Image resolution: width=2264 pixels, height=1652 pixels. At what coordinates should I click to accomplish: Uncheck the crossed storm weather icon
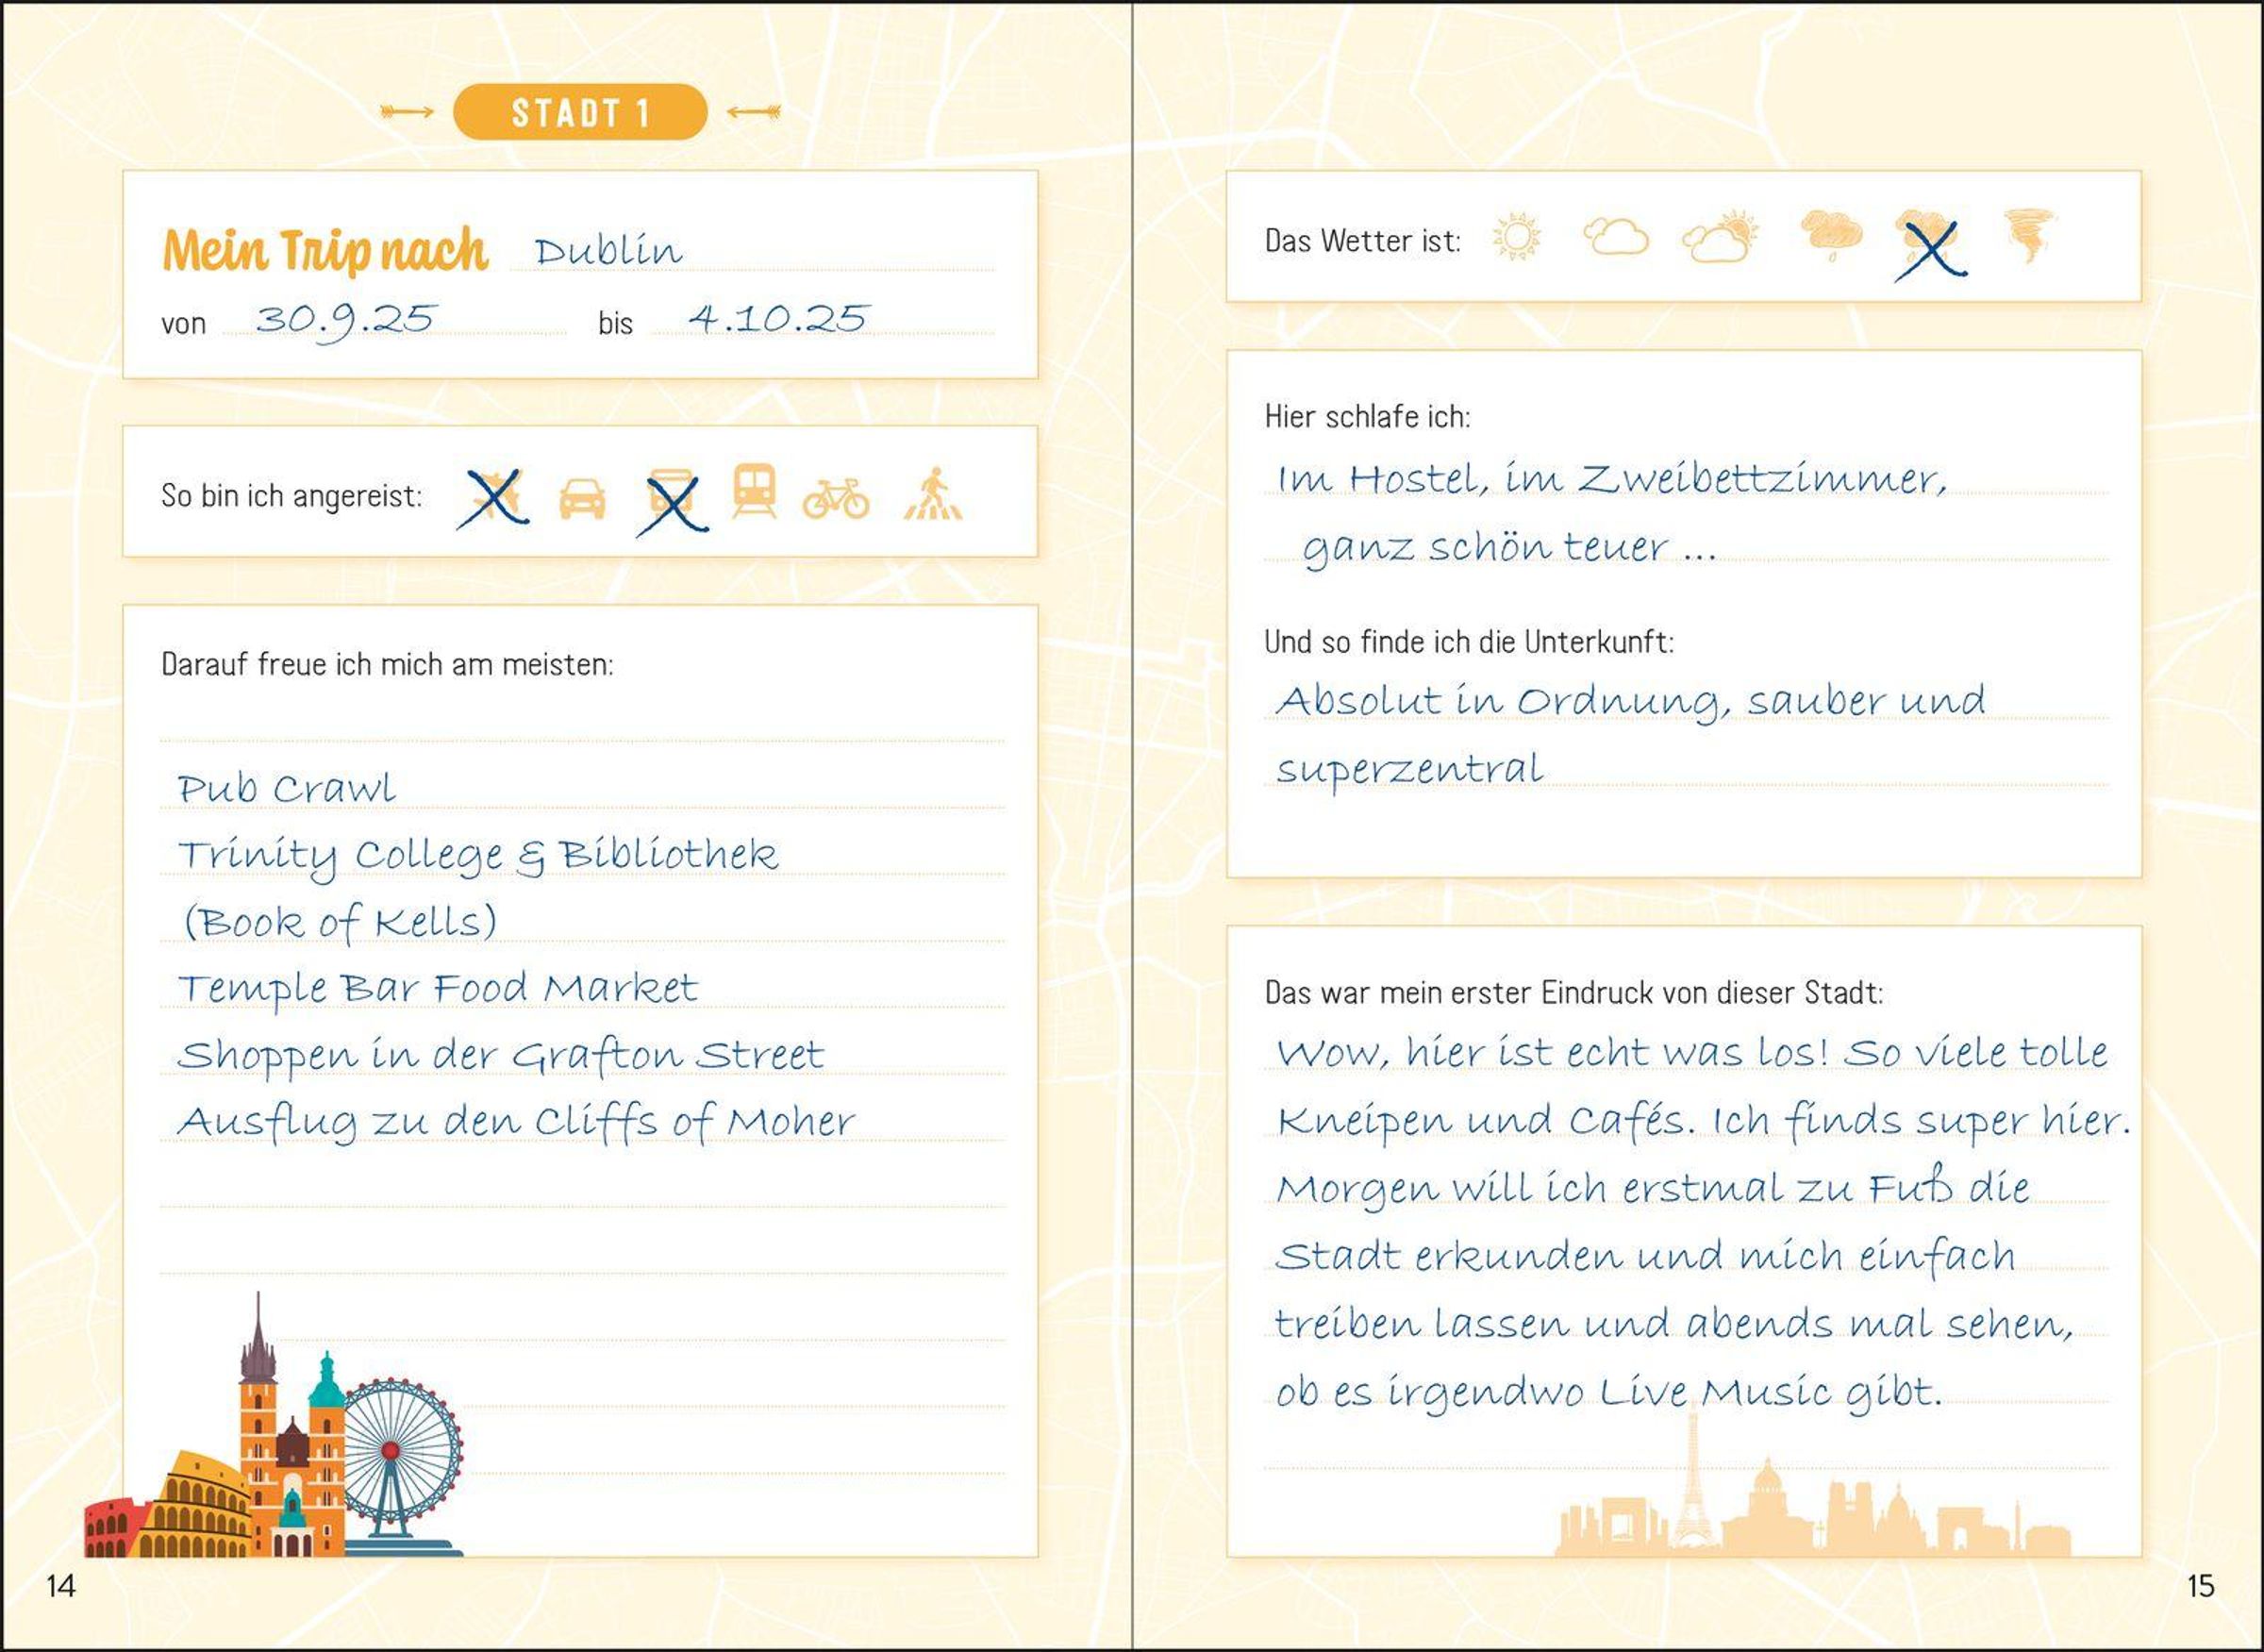pyautogui.click(x=1930, y=245)
